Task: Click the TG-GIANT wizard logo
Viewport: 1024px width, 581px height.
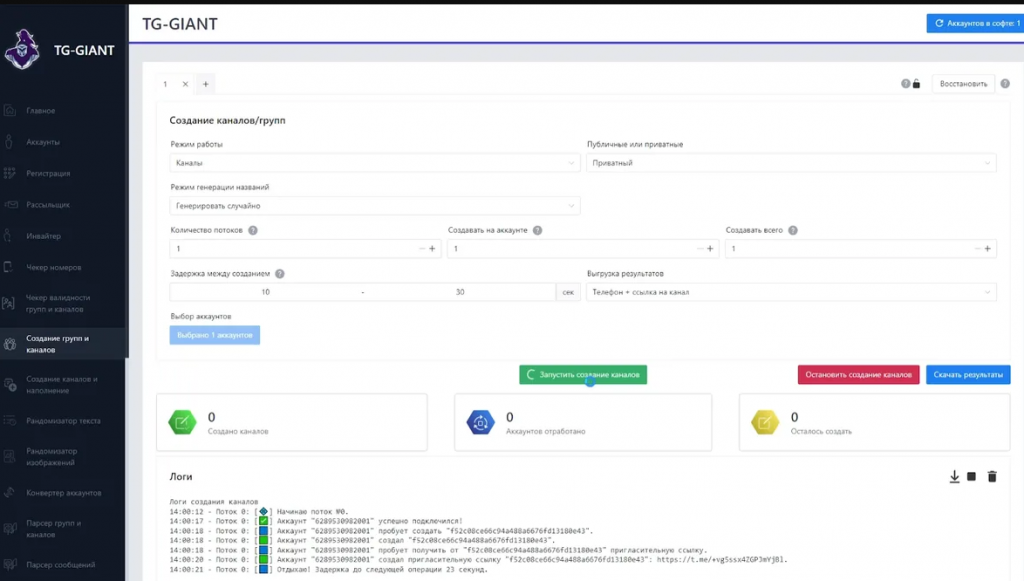Action: click(22, 50)
